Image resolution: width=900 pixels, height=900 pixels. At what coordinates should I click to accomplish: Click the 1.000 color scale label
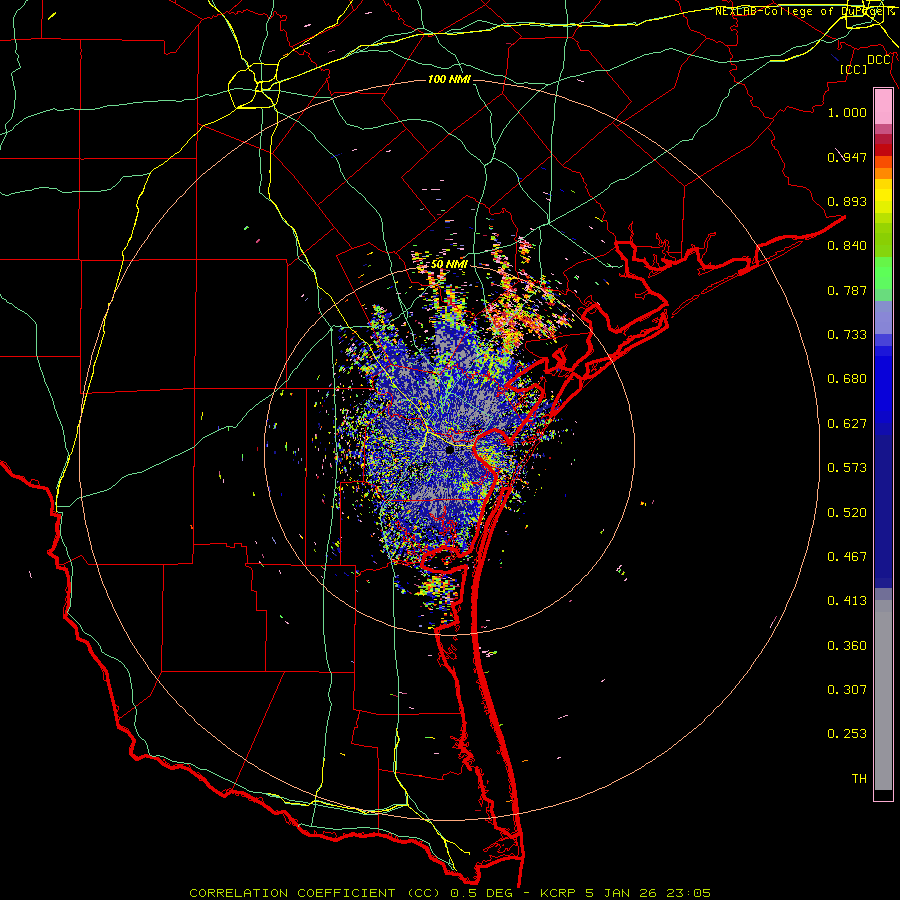(x=847, y=112)
